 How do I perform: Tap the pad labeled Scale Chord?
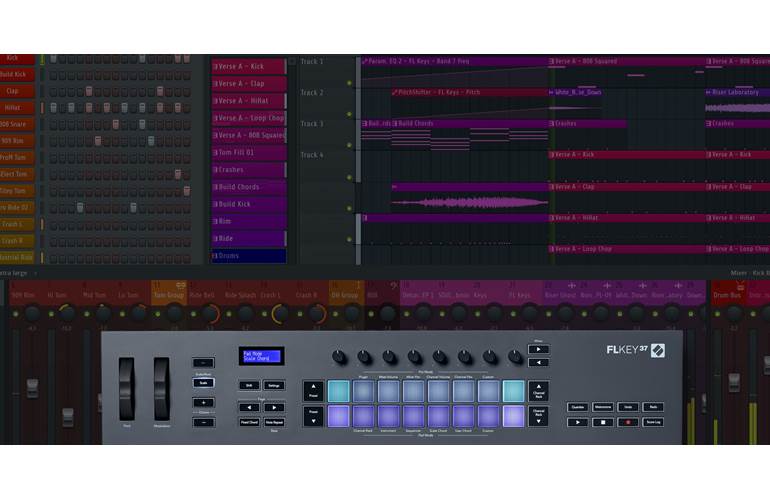tap(439, 416)
